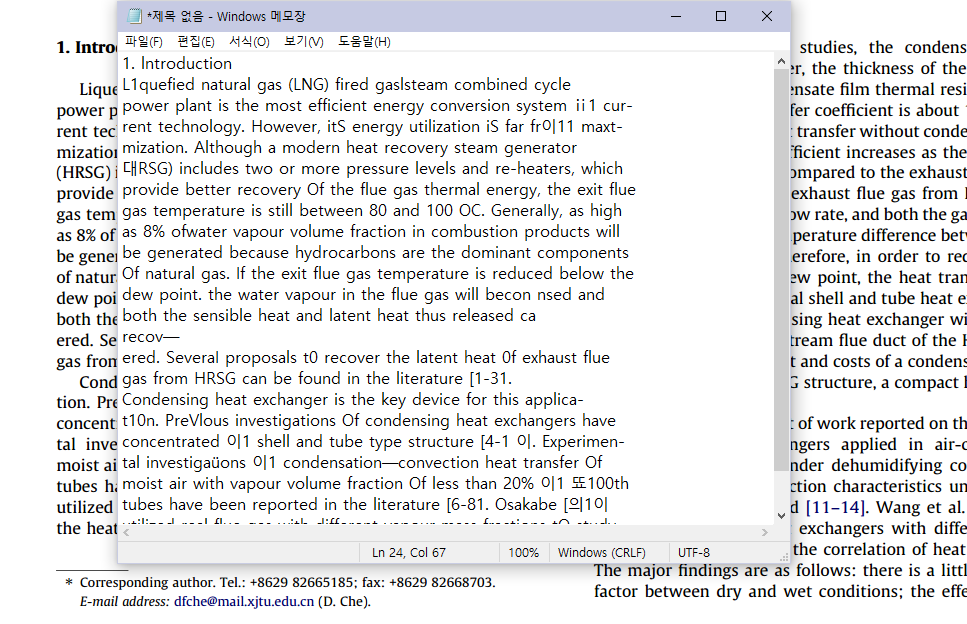The height and width of the screenshot is (624, 967).
Task: Click the UTF-8 encoding status entry
Action: [x=694, y=552]
